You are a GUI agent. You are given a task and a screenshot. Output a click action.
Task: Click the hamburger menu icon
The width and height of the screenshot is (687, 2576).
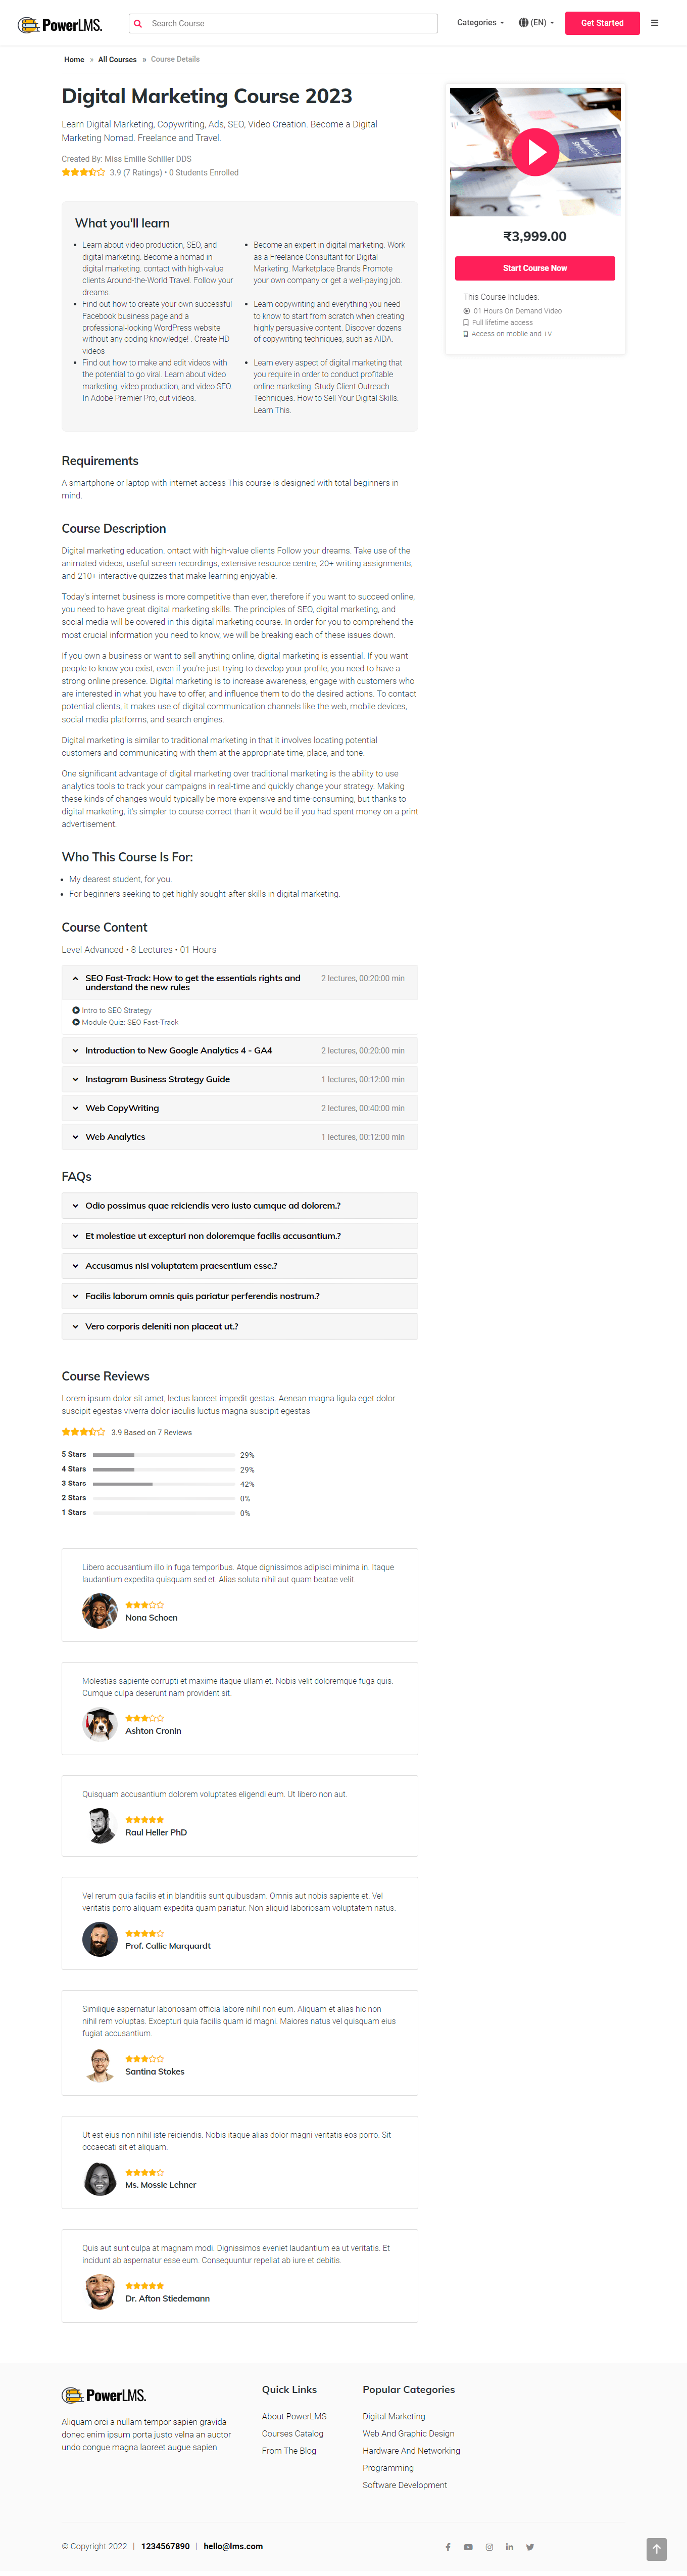click(x=654, y=23)
